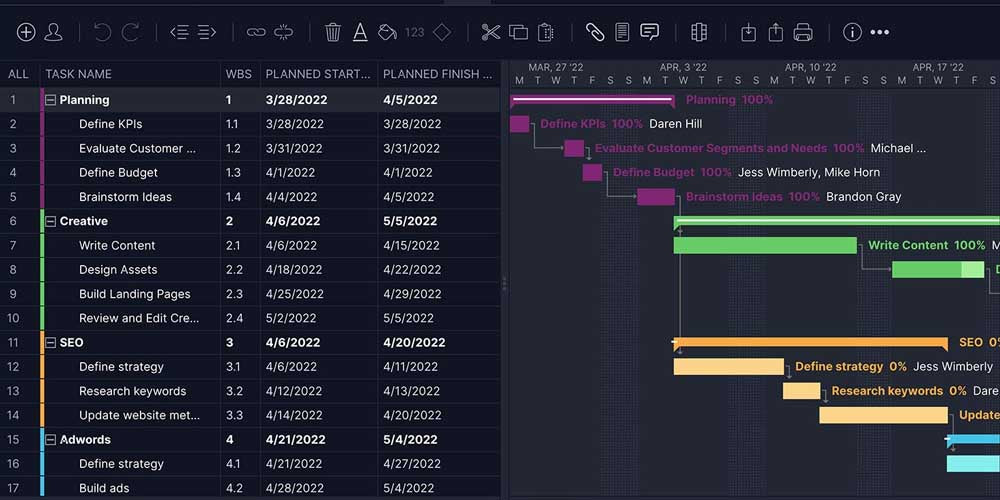Click the assign person icon
The height and width of the screenshot is (500, 1000).
(53, 33)
